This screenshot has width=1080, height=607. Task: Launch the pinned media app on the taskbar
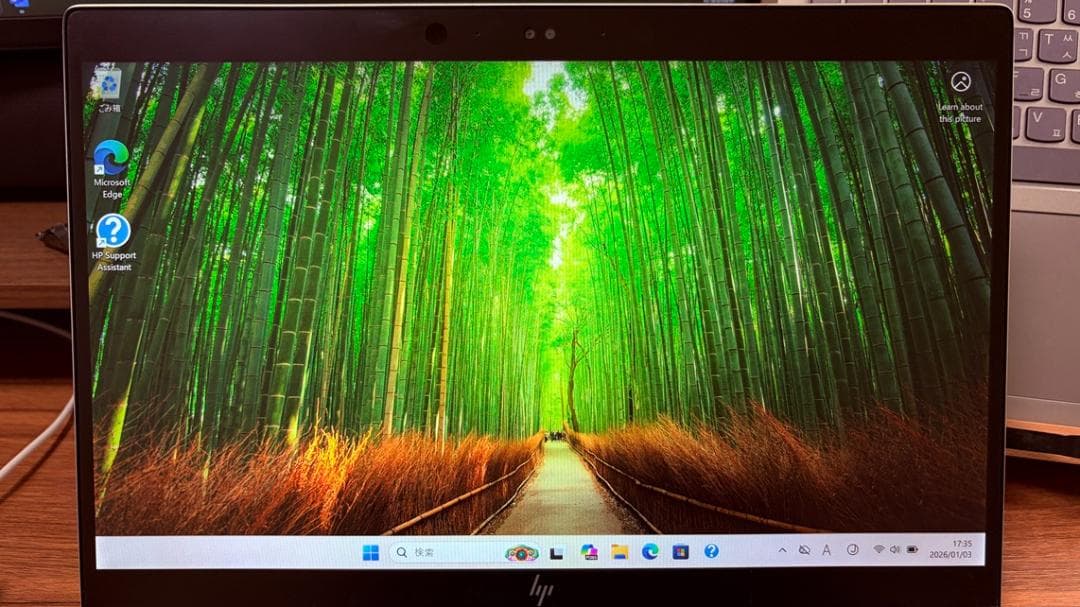point(589,551)
